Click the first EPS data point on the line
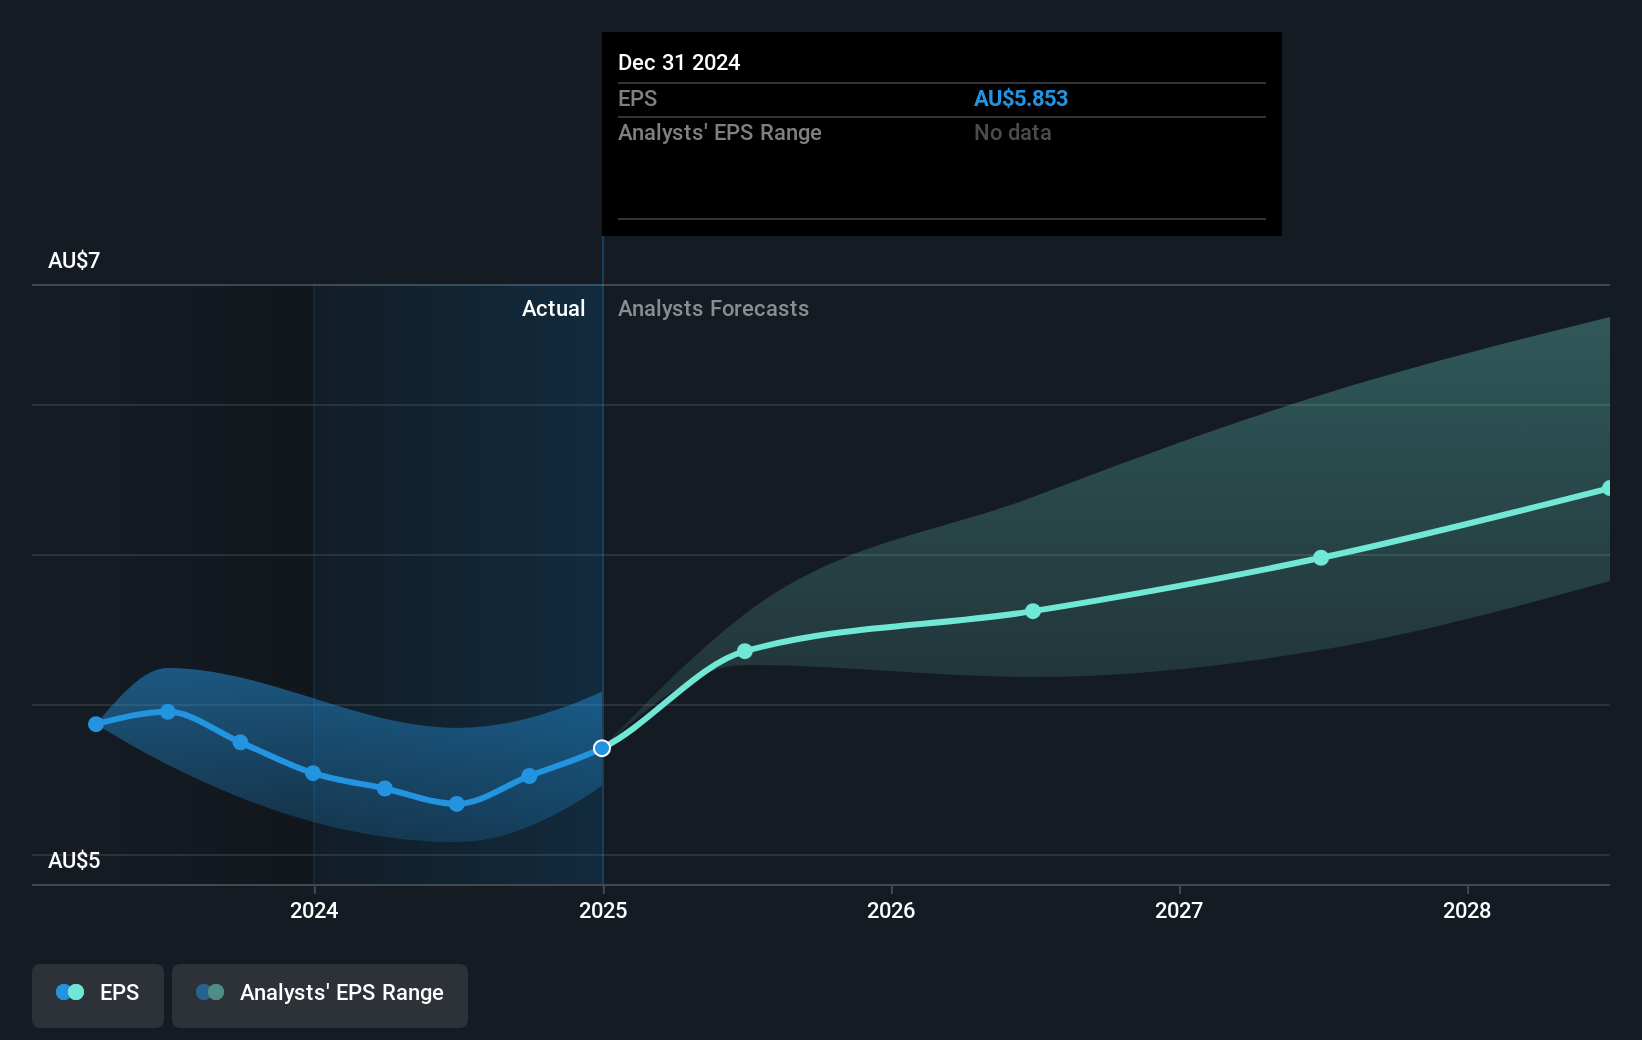 pyautogui.click(x=96, y=724)
